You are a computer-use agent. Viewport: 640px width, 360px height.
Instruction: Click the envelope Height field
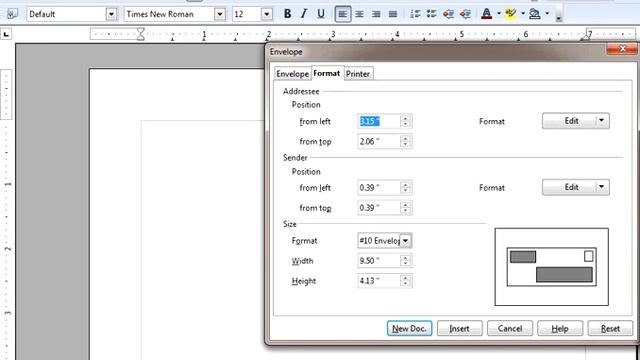click(379, 281)
